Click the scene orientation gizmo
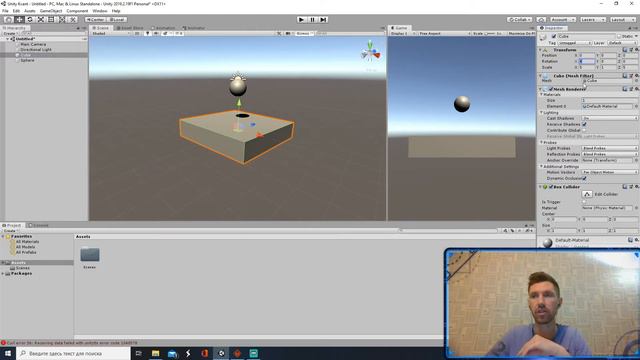The height and width of the screenshot is (360, 640). [x=370, y=52]
